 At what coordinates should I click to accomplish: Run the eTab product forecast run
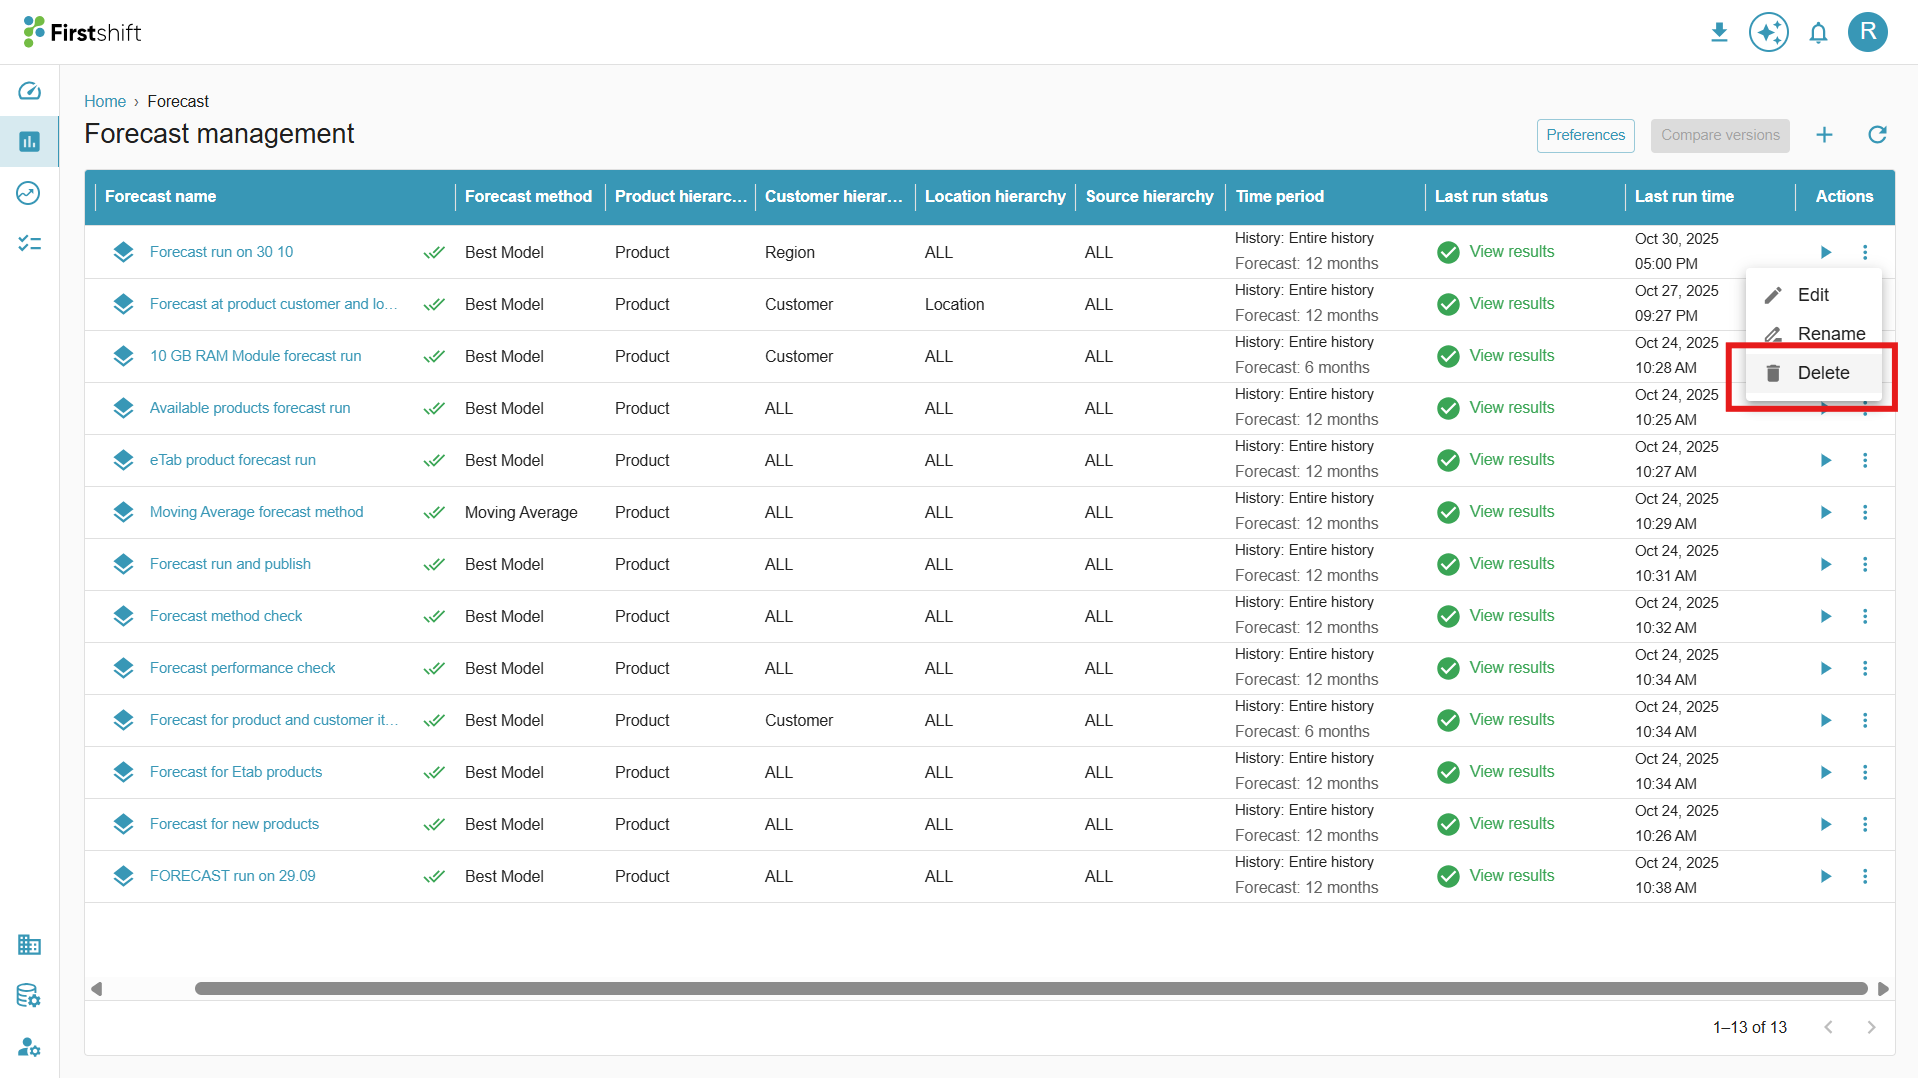(1825, 460)
